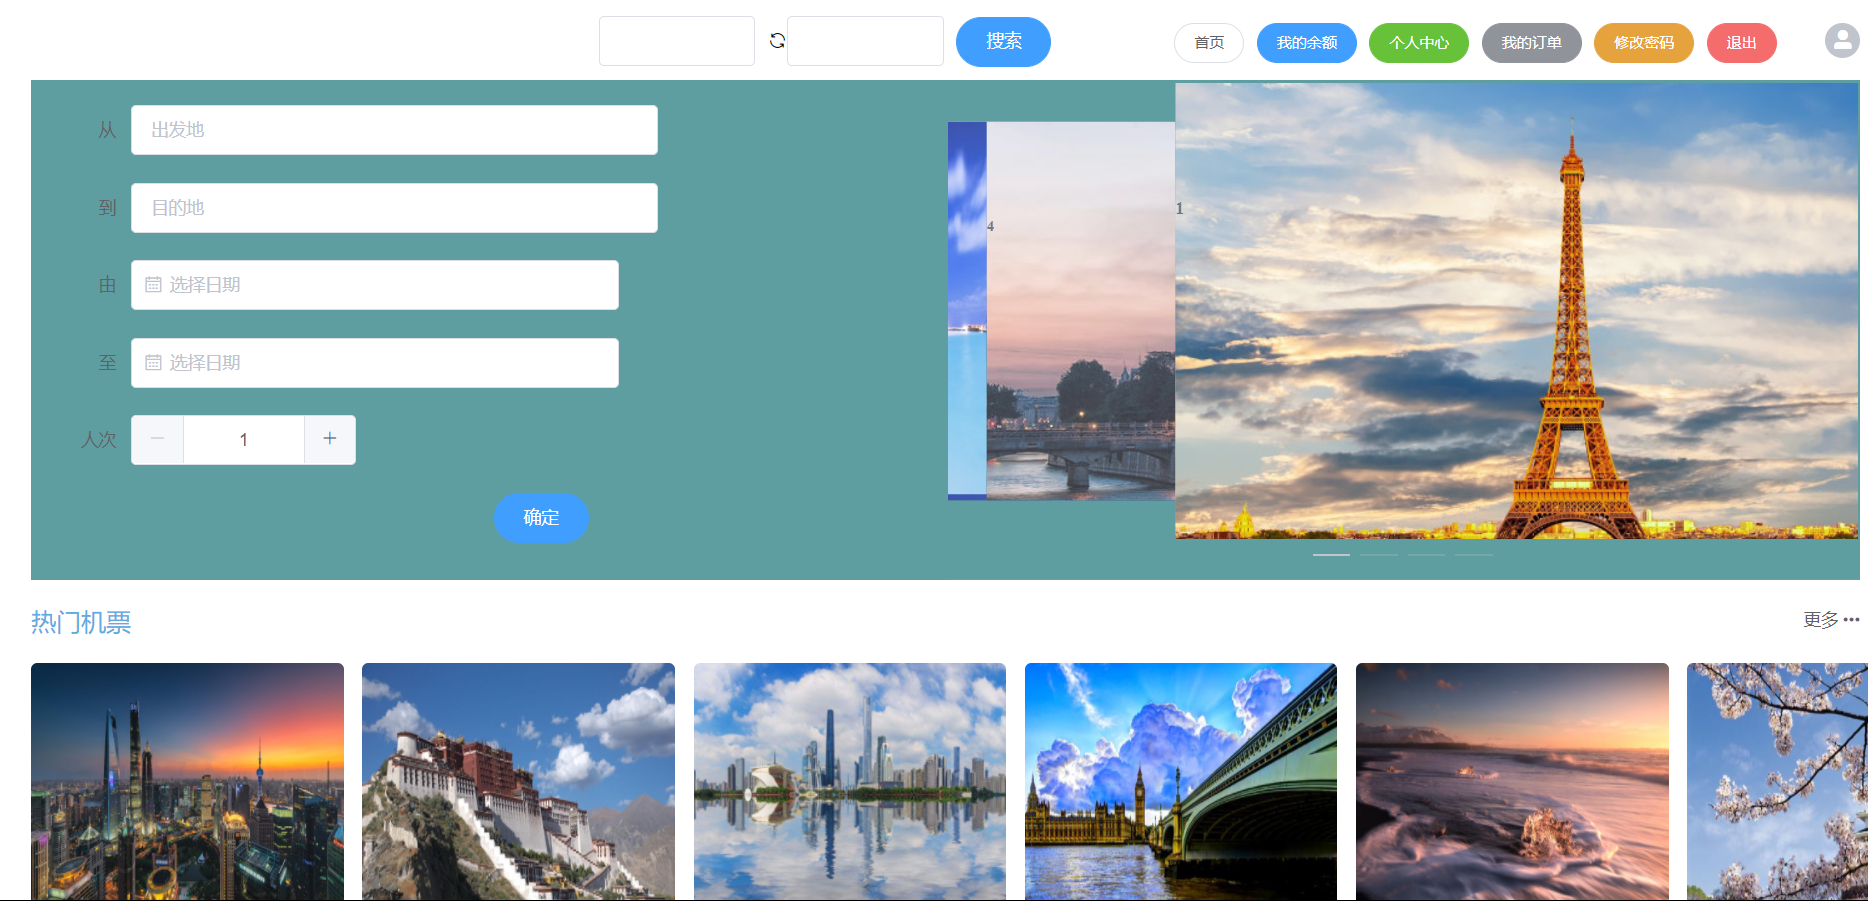The image size is (1868, 901).
Task: Click the calendar icon in the 由 date field
Action: point(153,285)
